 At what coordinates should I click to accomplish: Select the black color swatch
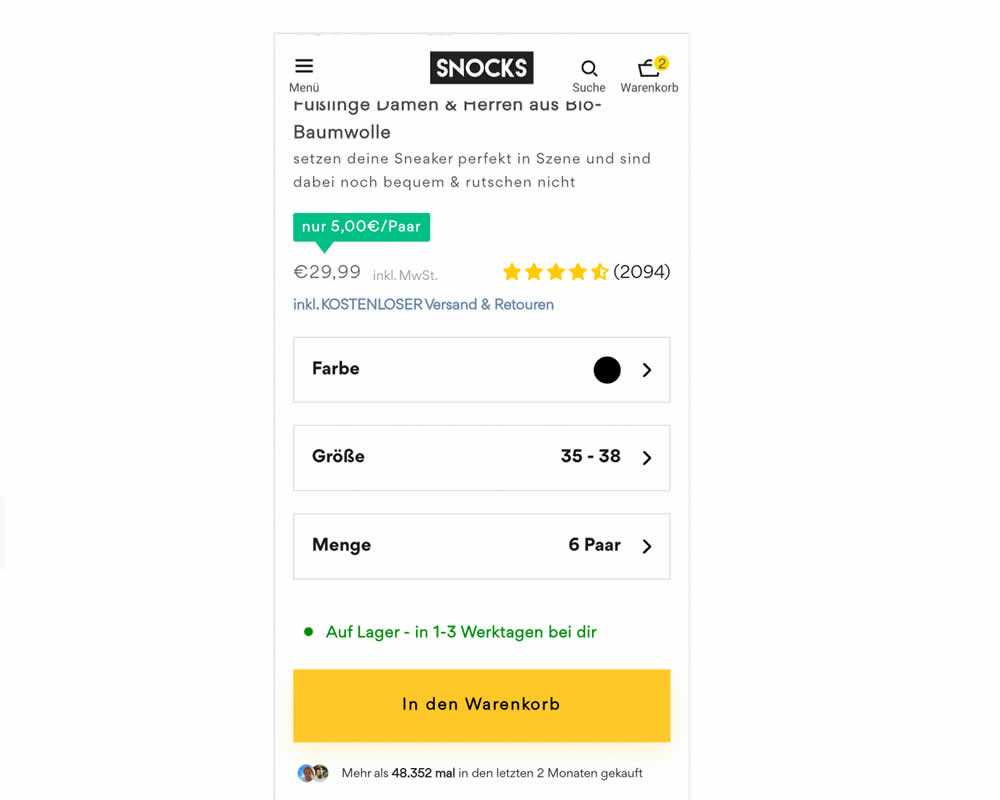coord(607,370)
